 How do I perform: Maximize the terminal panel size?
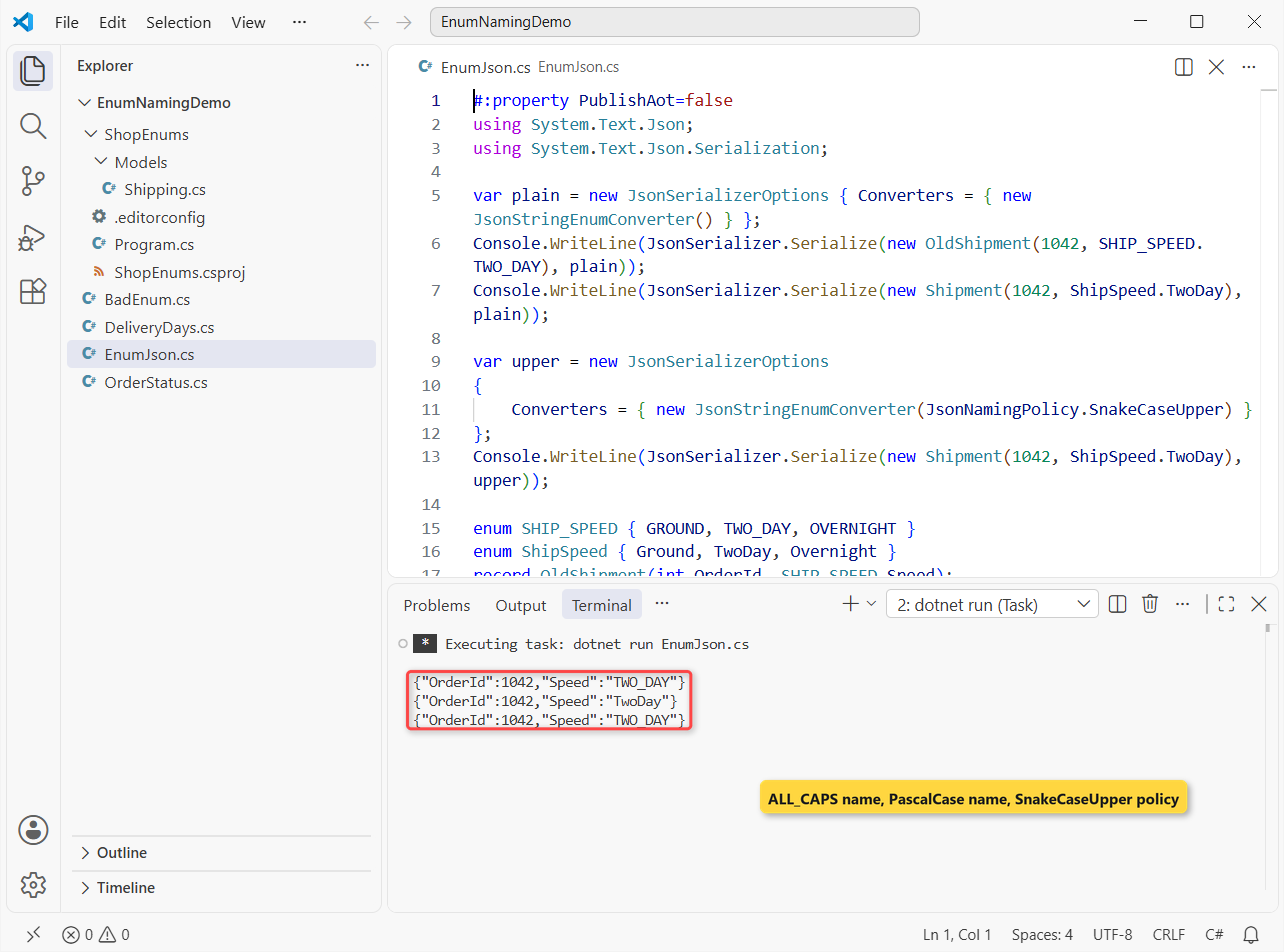pos(1226,604)
